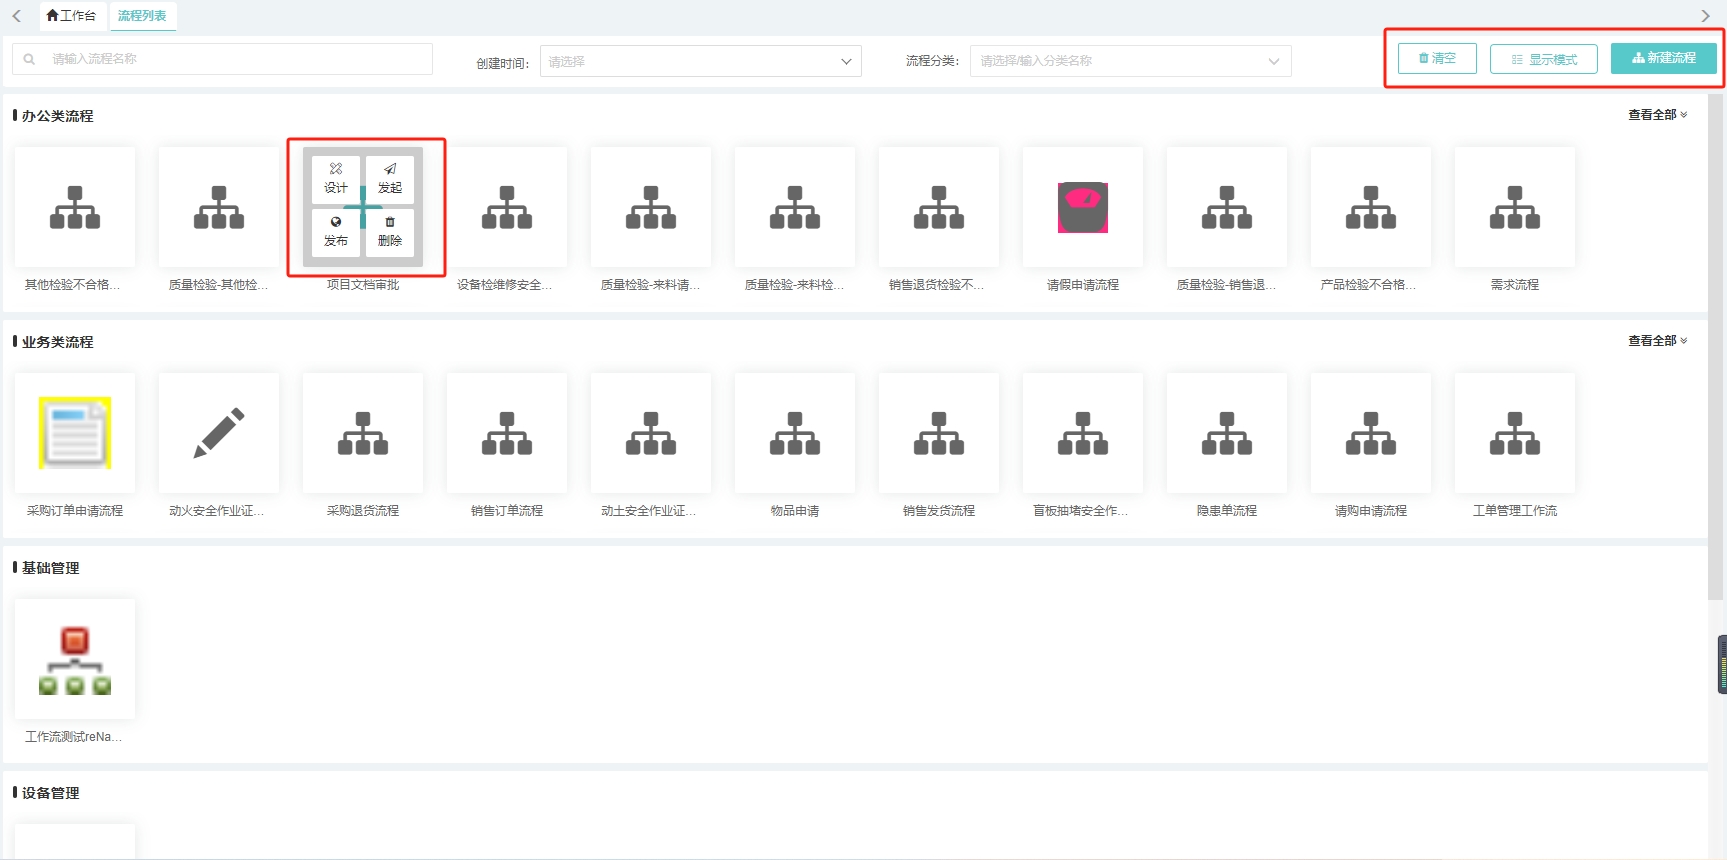Click the 工单管理工作流 label
The image size is (1727, 860).
point(1515,511)
